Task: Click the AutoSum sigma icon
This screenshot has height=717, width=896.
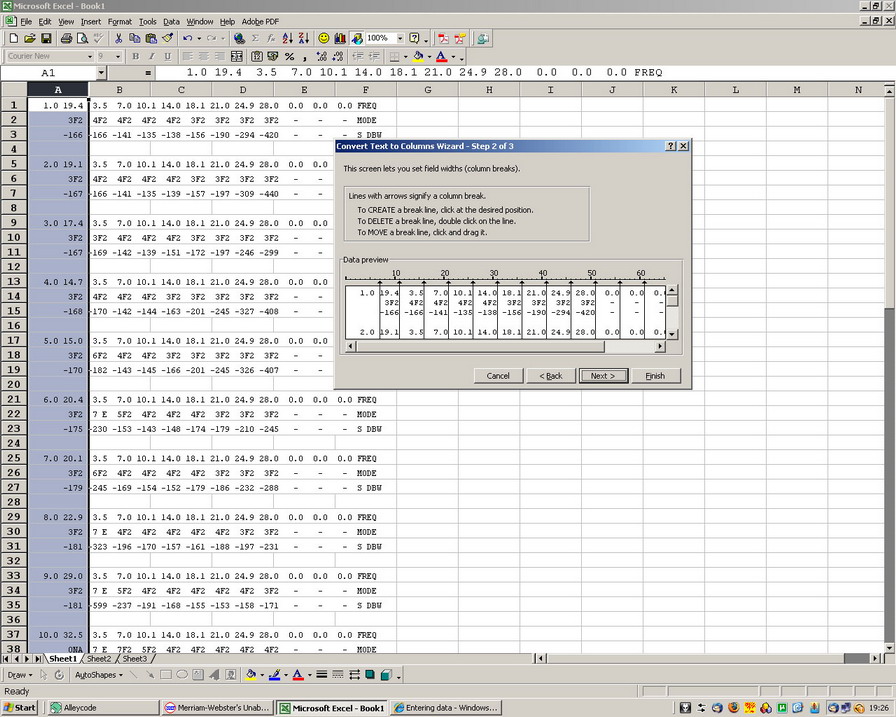Action: point(255,38)
